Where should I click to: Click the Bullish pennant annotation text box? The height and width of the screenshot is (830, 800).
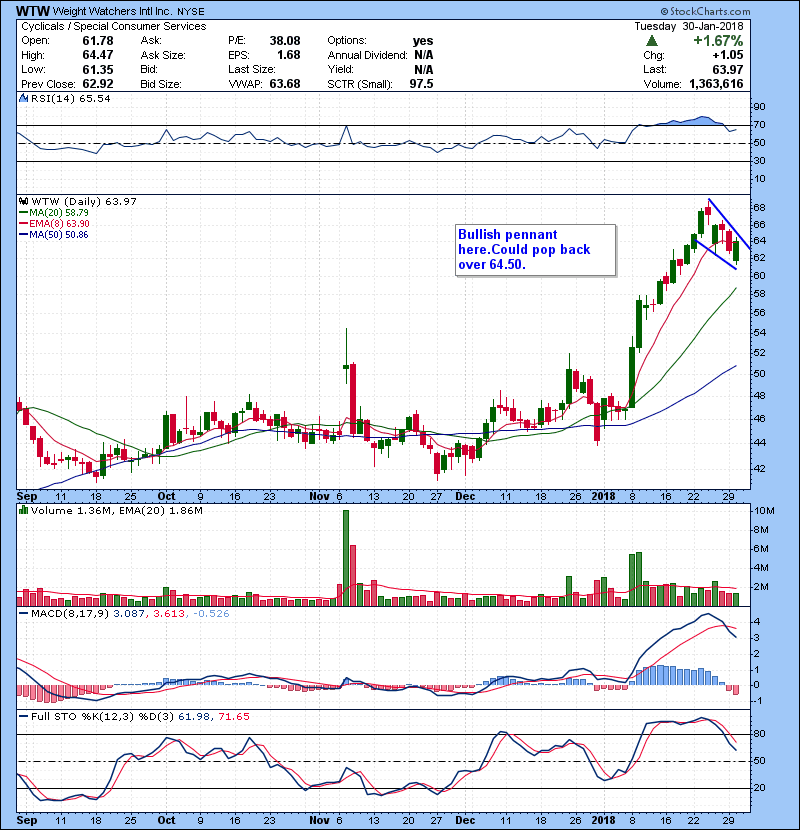pyautogui.click(x=535, y=250)
